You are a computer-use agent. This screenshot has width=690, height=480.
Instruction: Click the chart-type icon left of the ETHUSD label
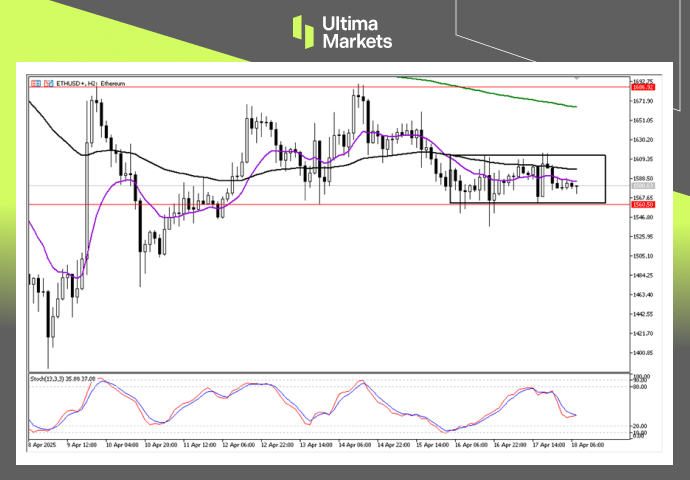click(x=47, y=84)
